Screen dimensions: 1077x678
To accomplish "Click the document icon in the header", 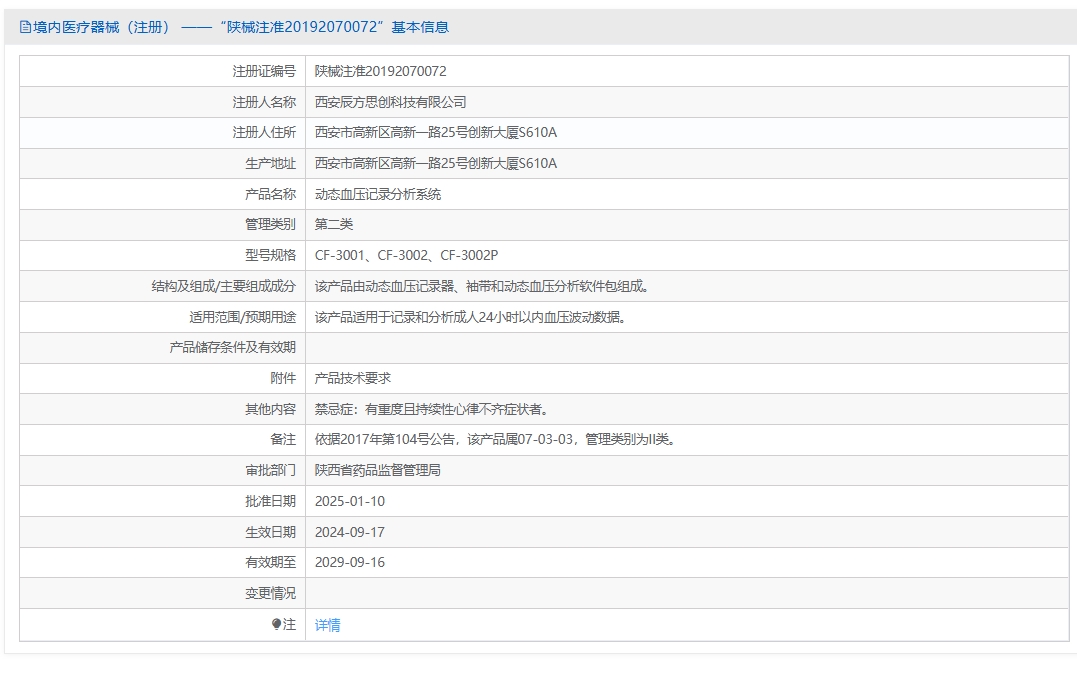I will tap(25, 27).
